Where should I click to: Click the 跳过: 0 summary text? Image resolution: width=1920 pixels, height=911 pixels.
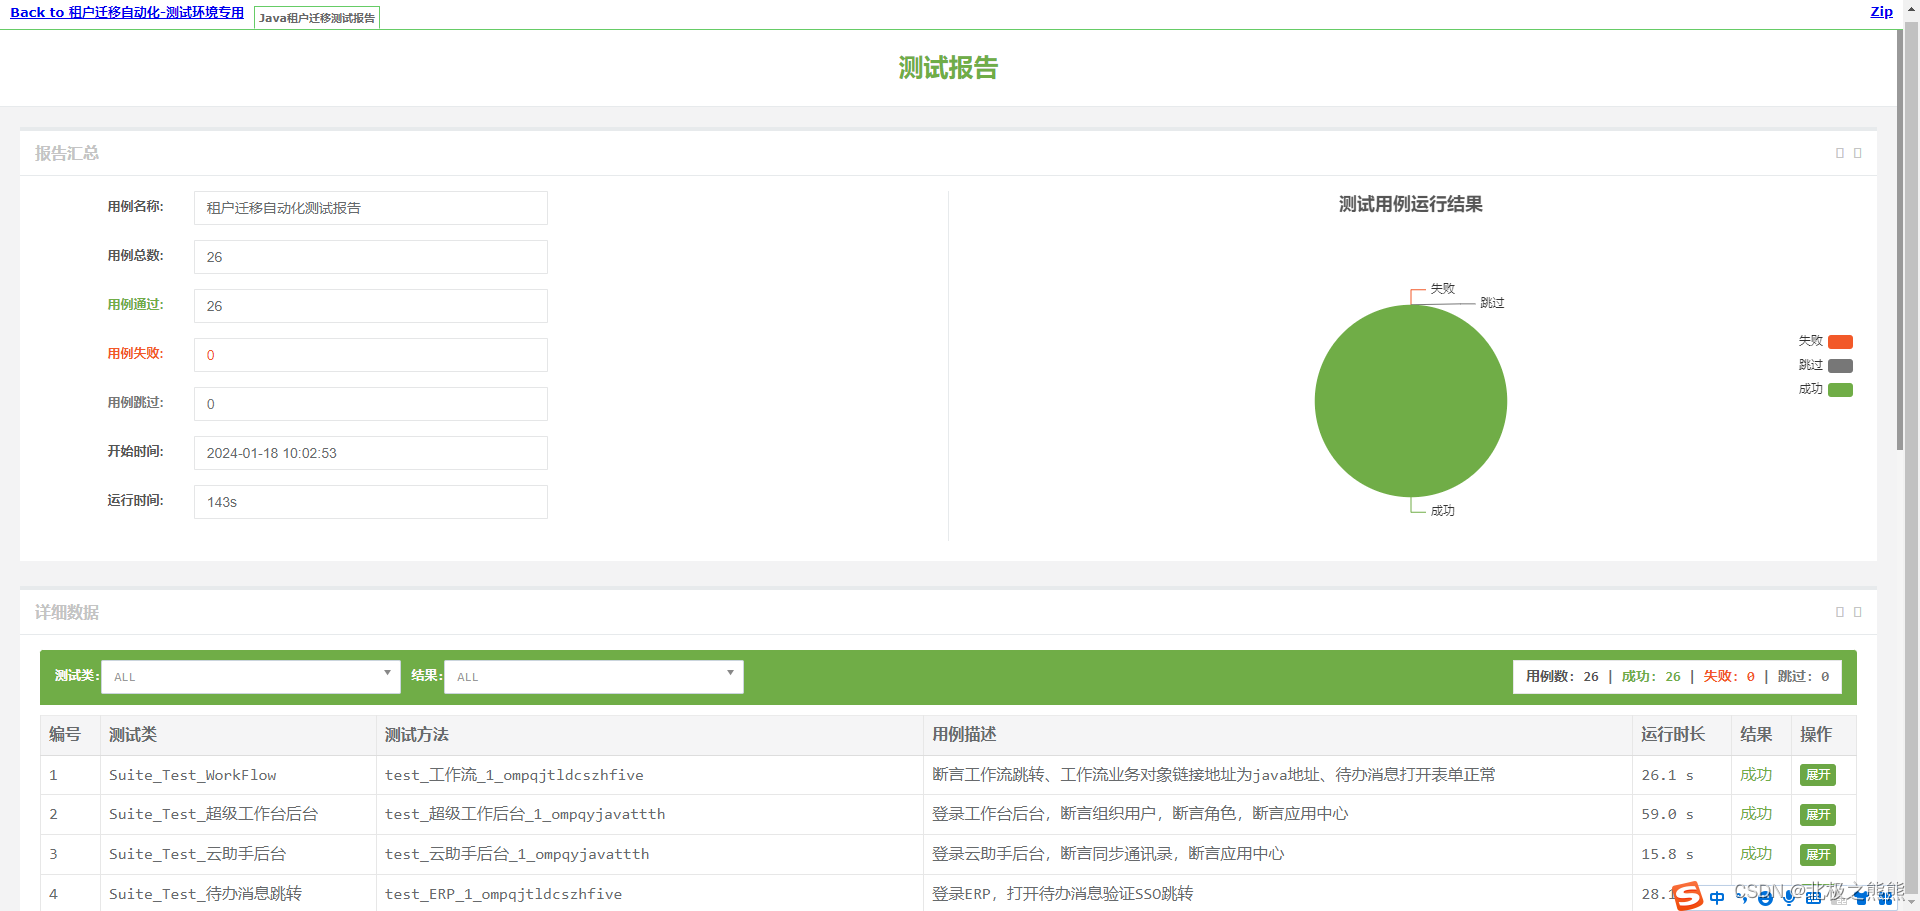[x=1803, y=677]
